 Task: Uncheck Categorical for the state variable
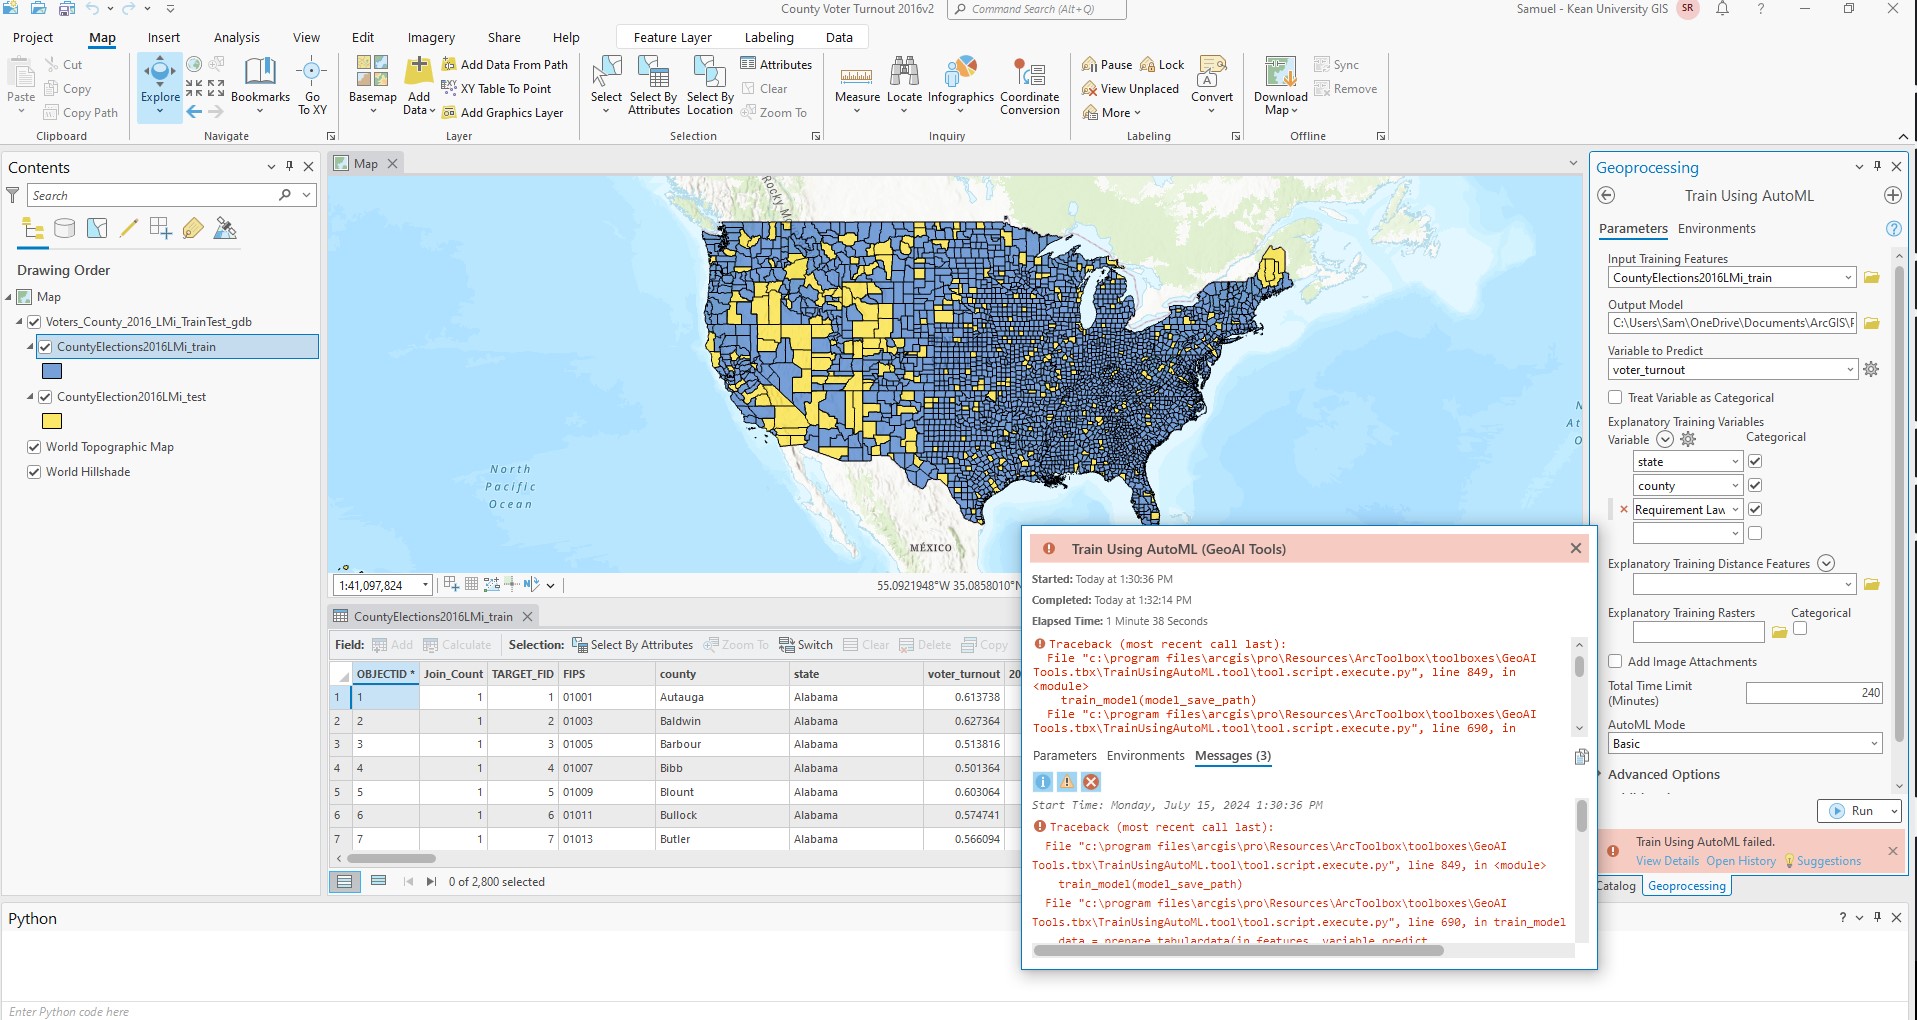tap(1755, 461)
